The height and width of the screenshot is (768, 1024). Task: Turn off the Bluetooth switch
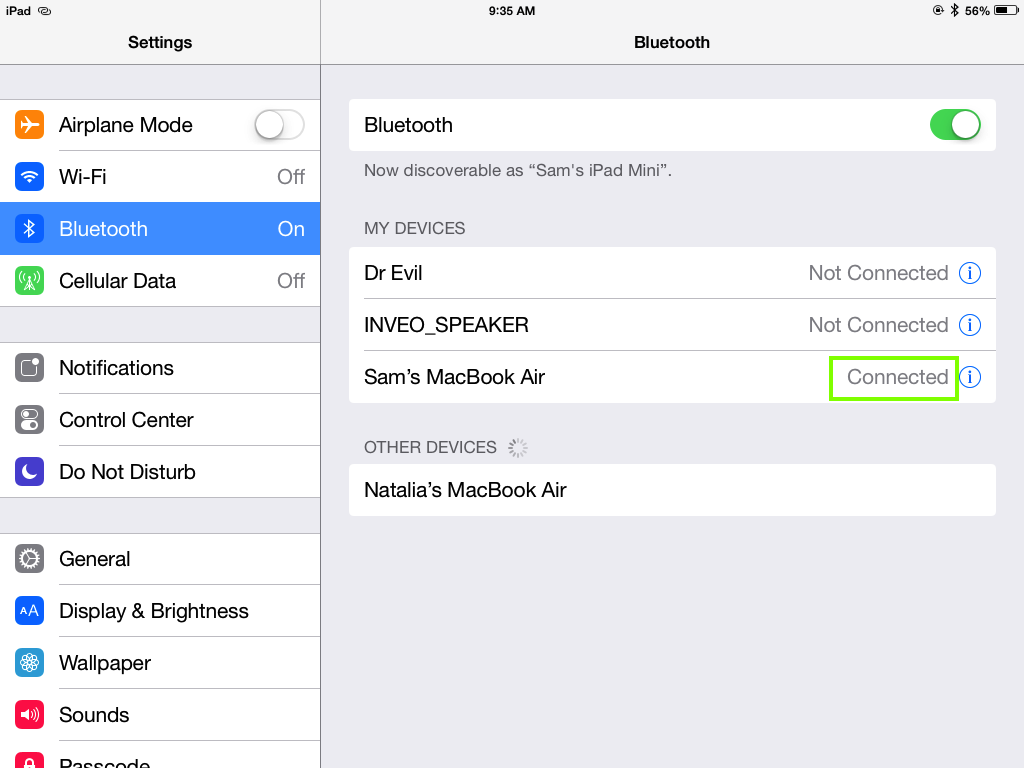(955, 125)
